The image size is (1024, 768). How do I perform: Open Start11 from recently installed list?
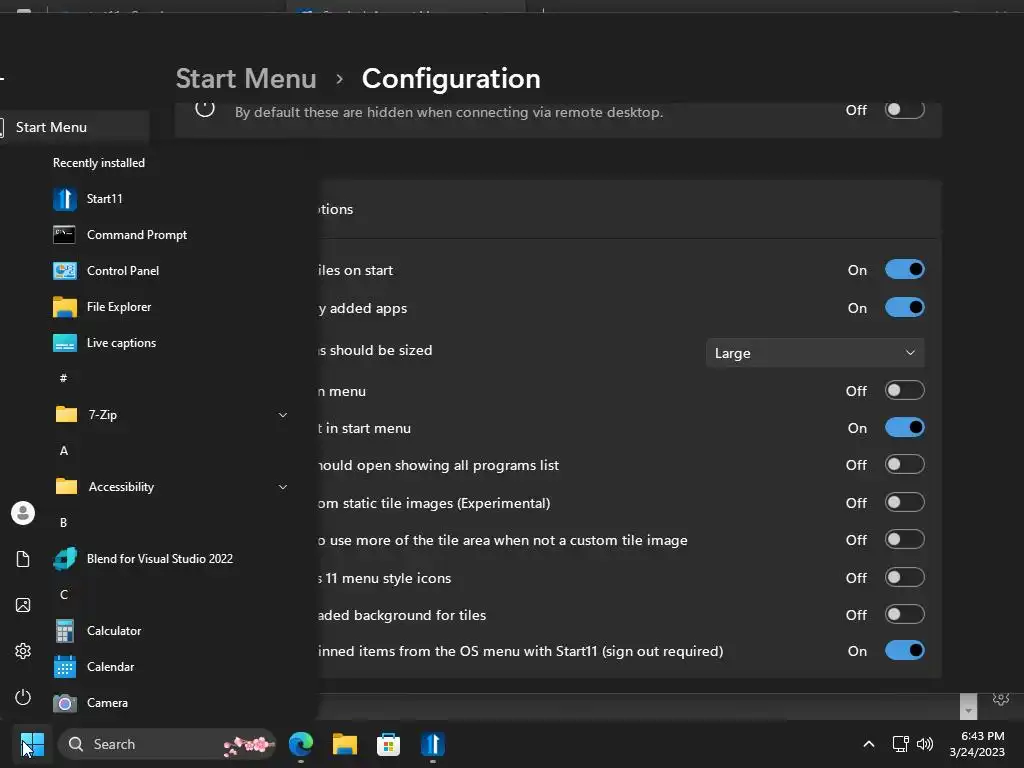click(x=104, y=199)
